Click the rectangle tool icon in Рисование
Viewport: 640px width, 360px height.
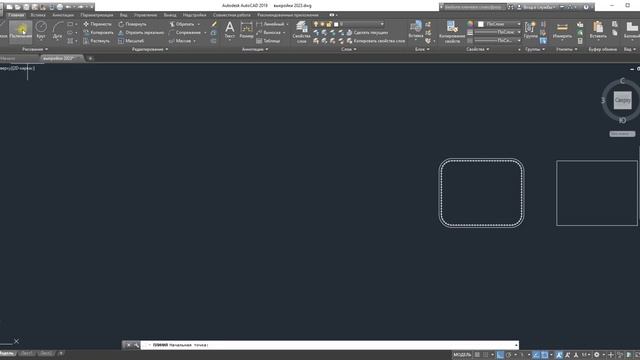pos(70,24)
